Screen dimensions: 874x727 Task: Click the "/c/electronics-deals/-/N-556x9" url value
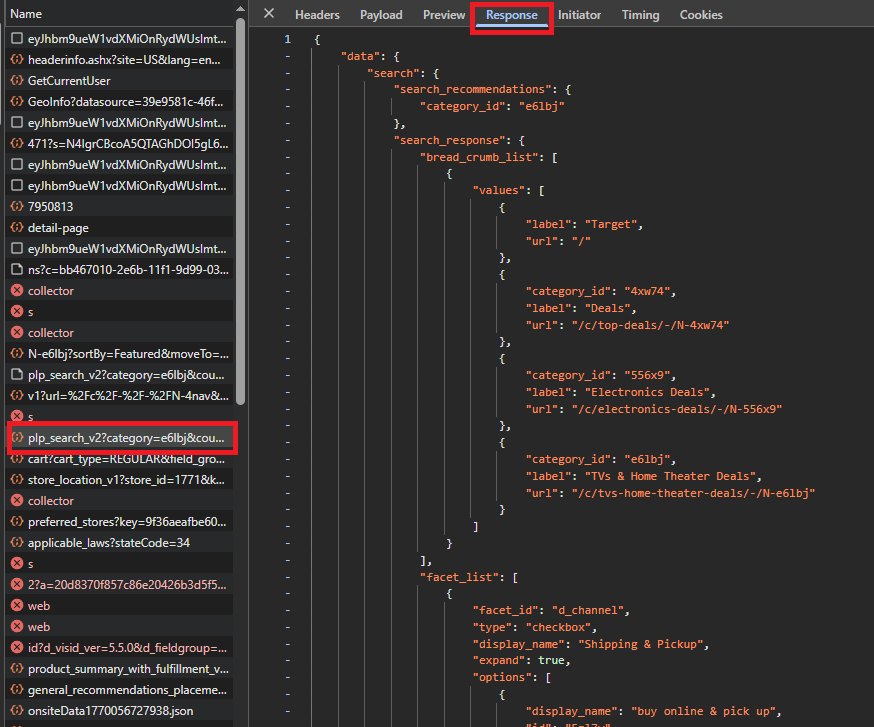(677, 409)
